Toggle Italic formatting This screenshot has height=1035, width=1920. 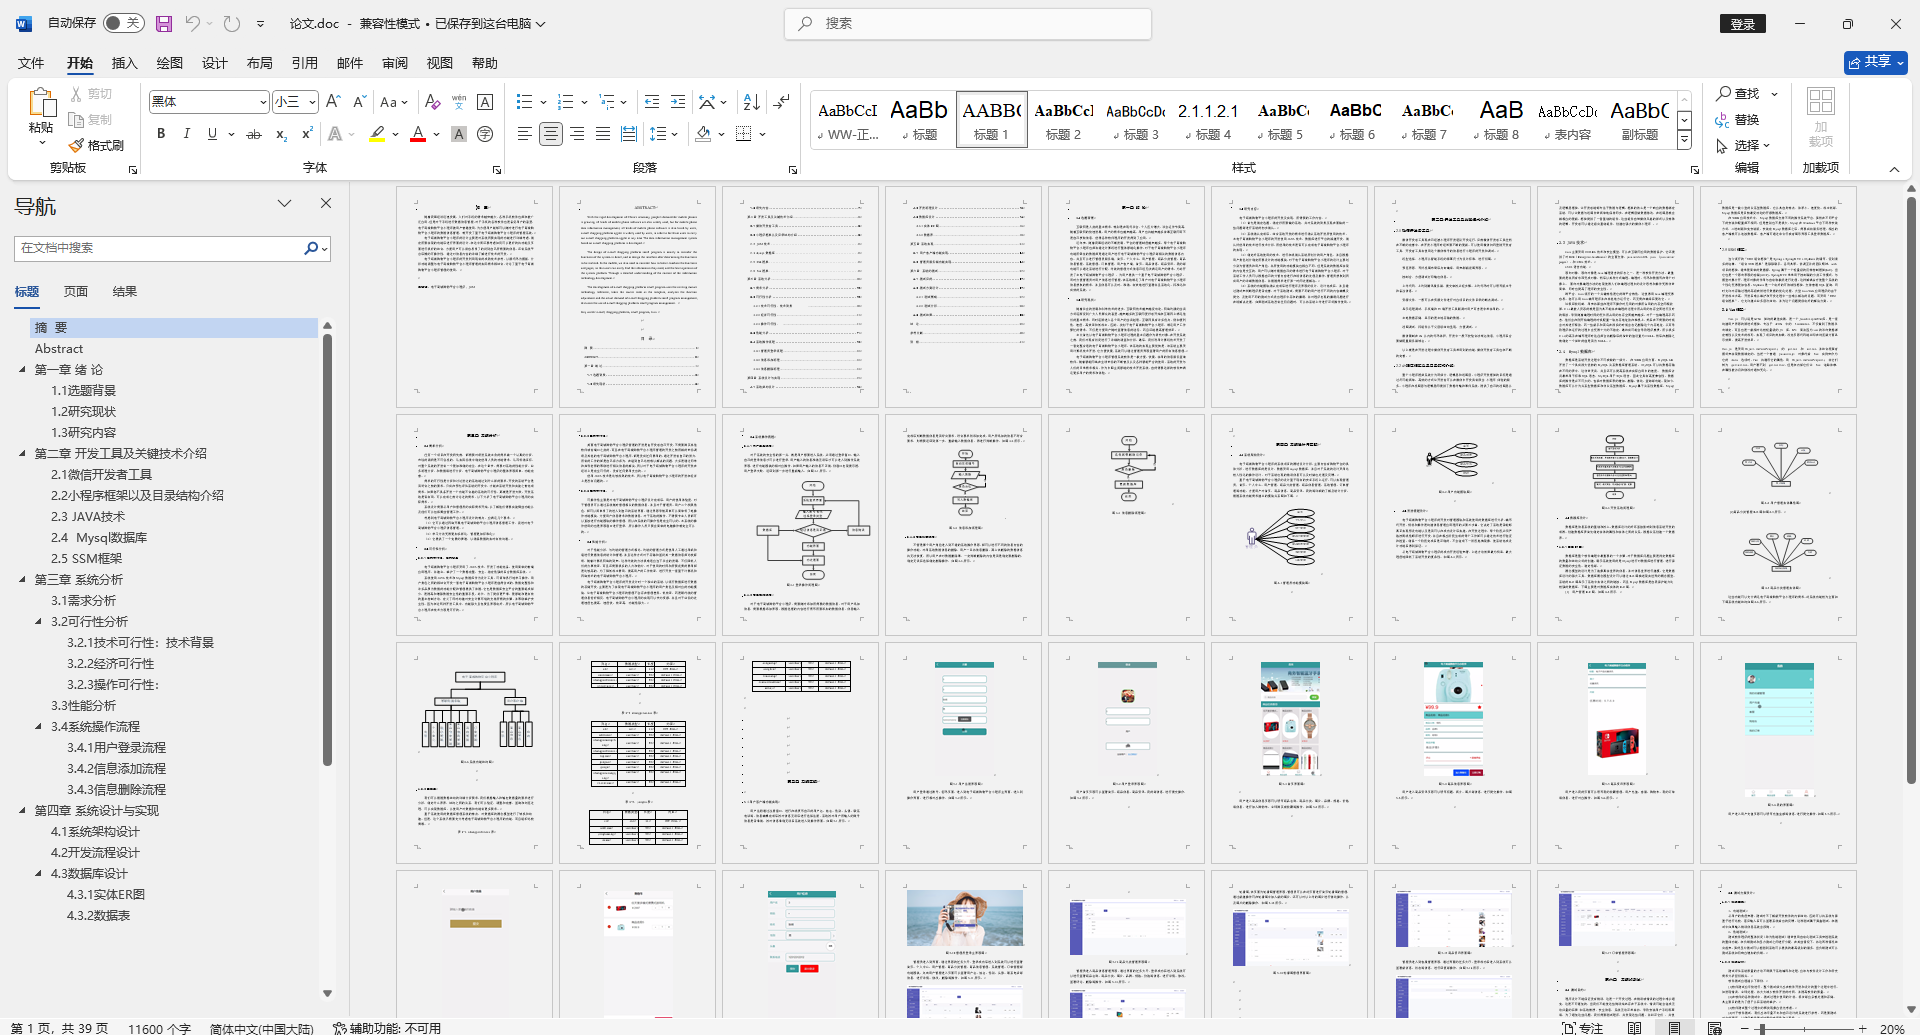click(x=186, y=134)
